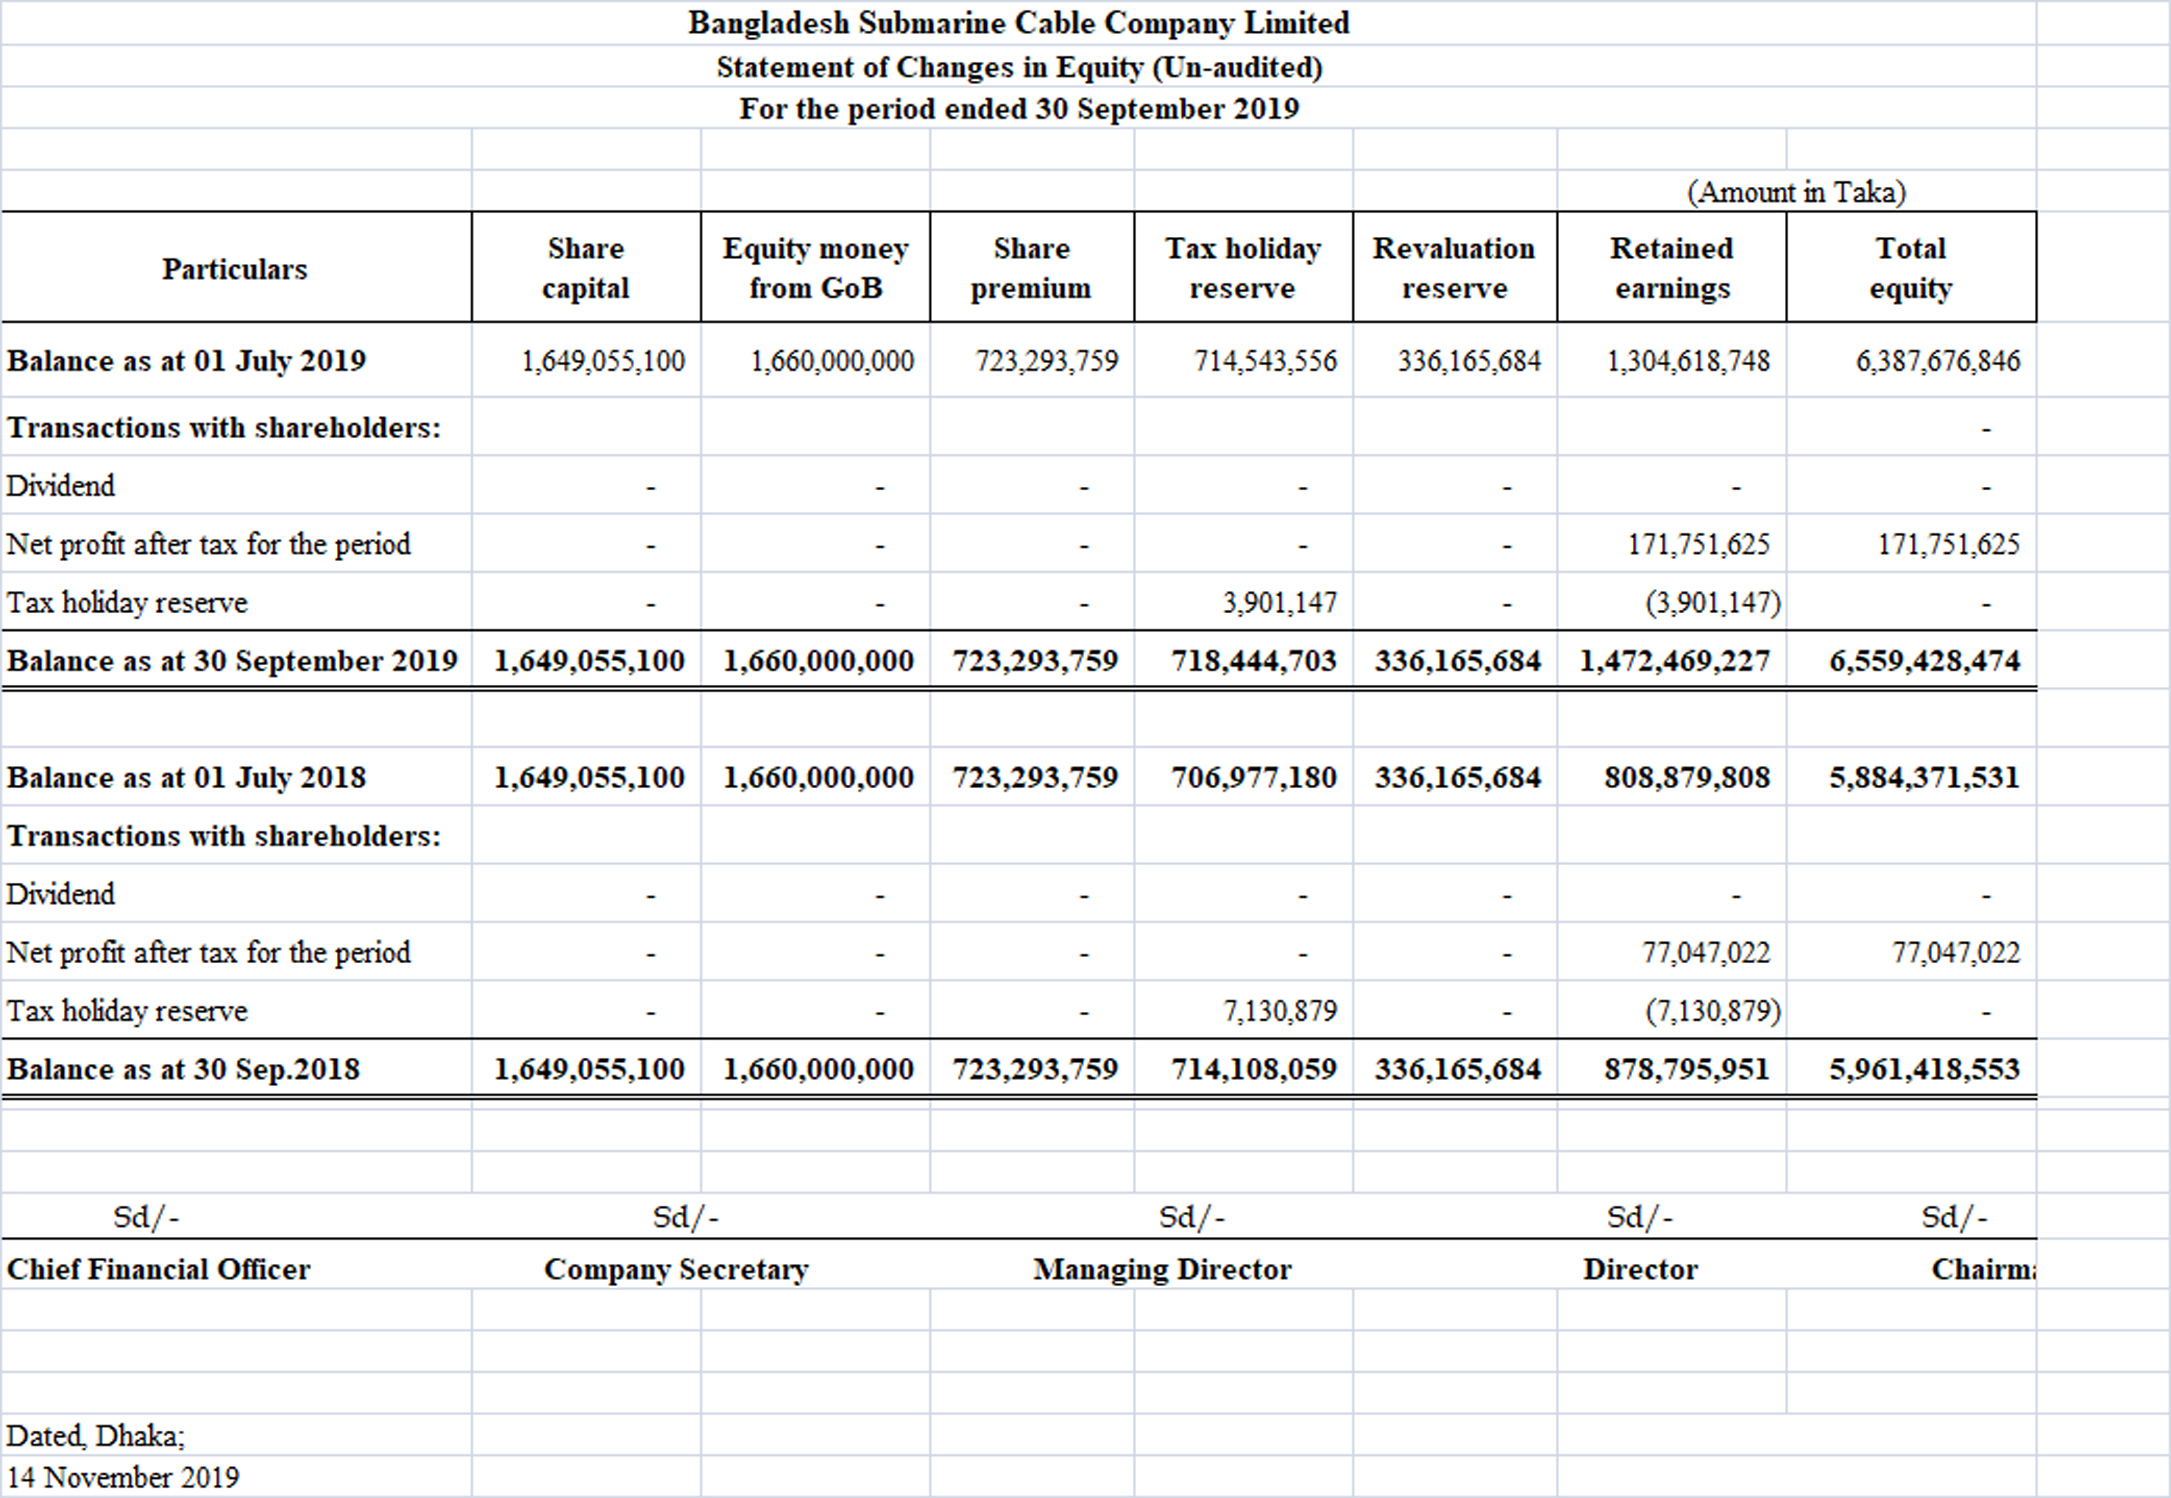Select total equity value 6,387,676,846
This screenshot has width=2171, height=1498.
click(1937, 361)
